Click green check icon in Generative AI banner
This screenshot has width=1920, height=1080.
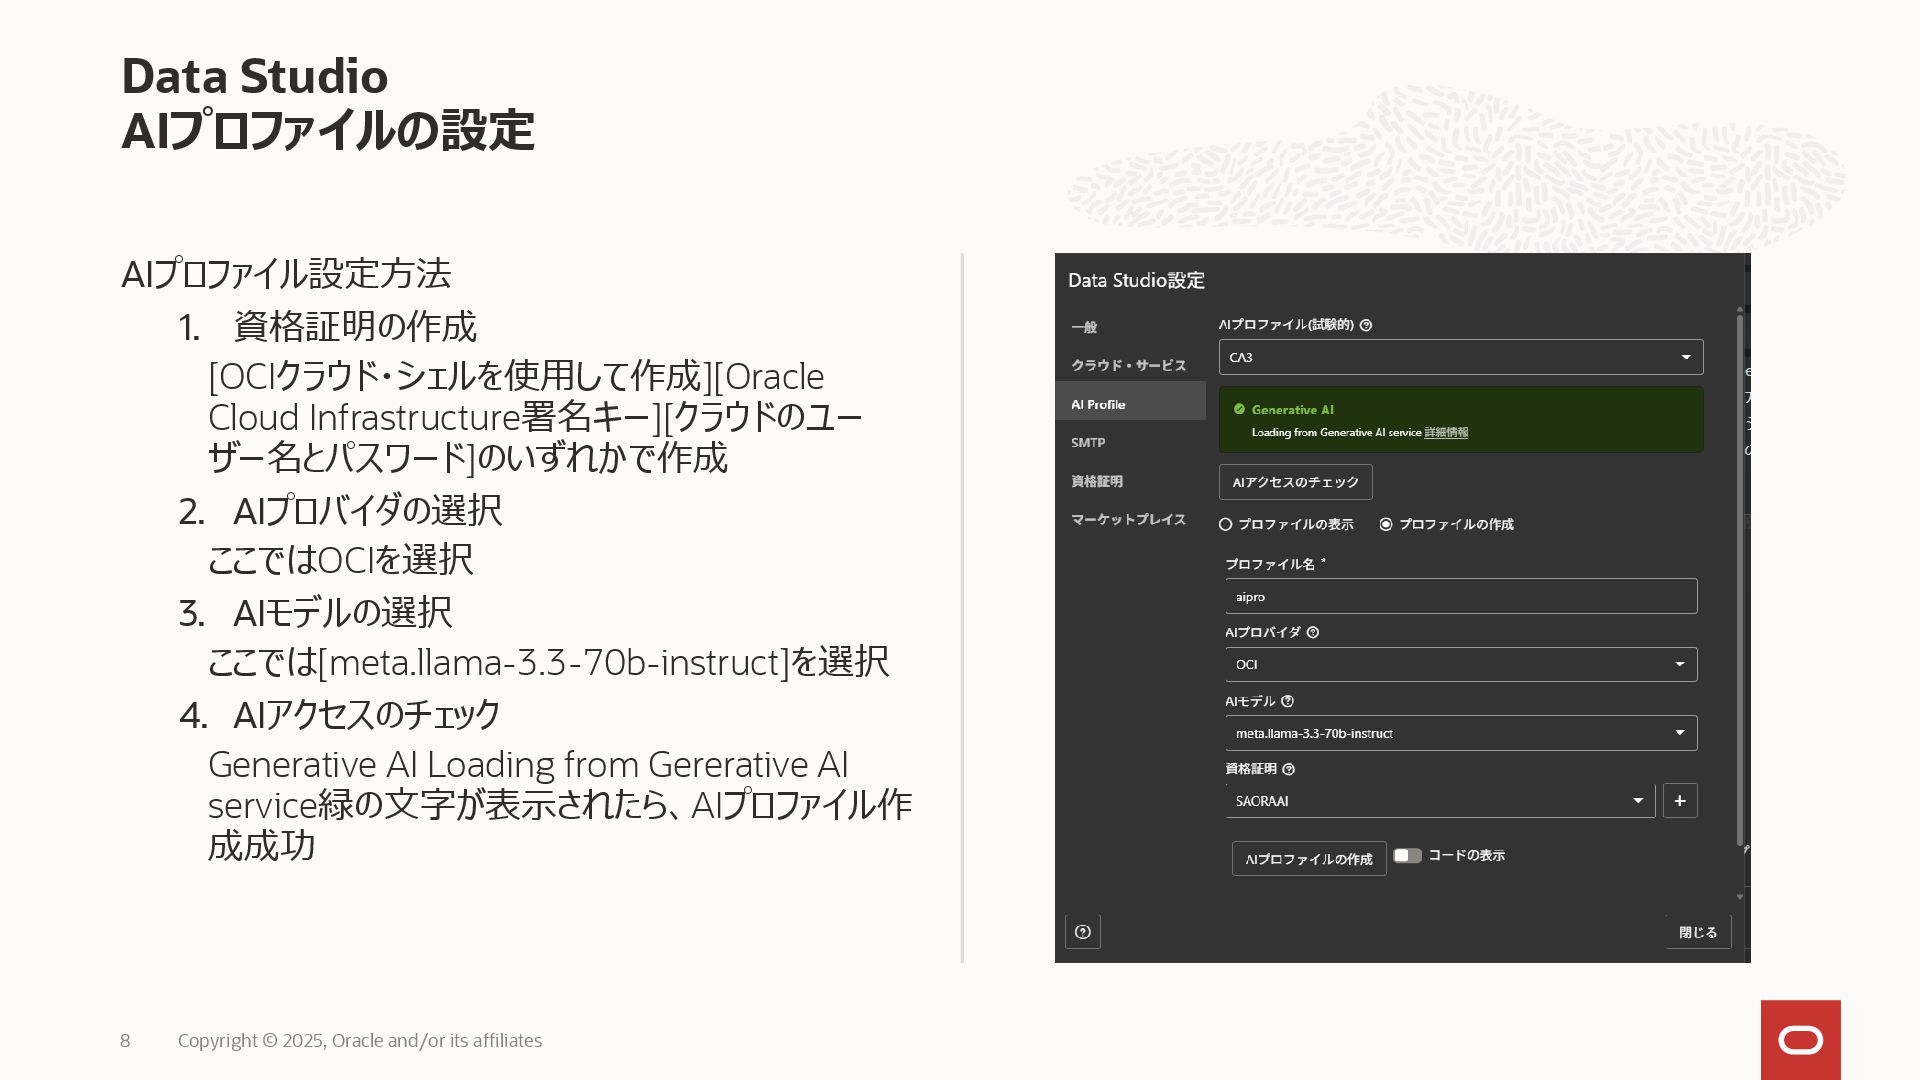click(1239, 409)
